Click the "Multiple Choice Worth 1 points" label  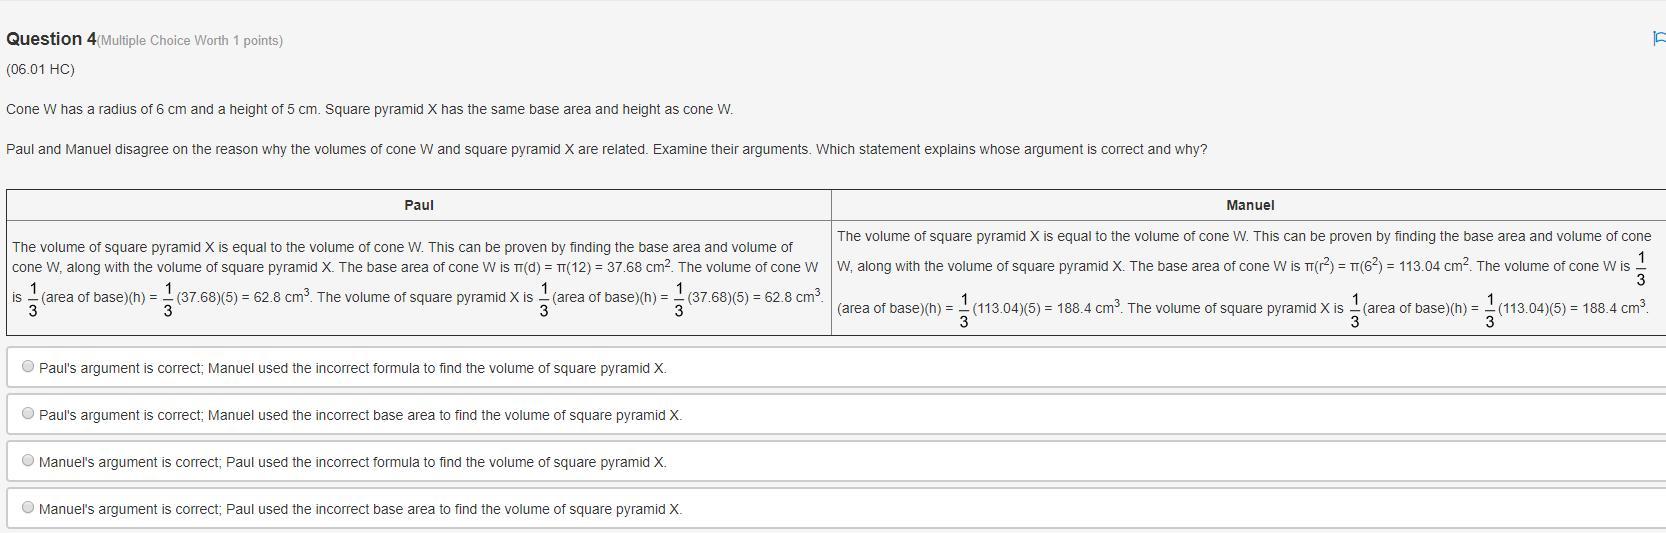[190, 40]
